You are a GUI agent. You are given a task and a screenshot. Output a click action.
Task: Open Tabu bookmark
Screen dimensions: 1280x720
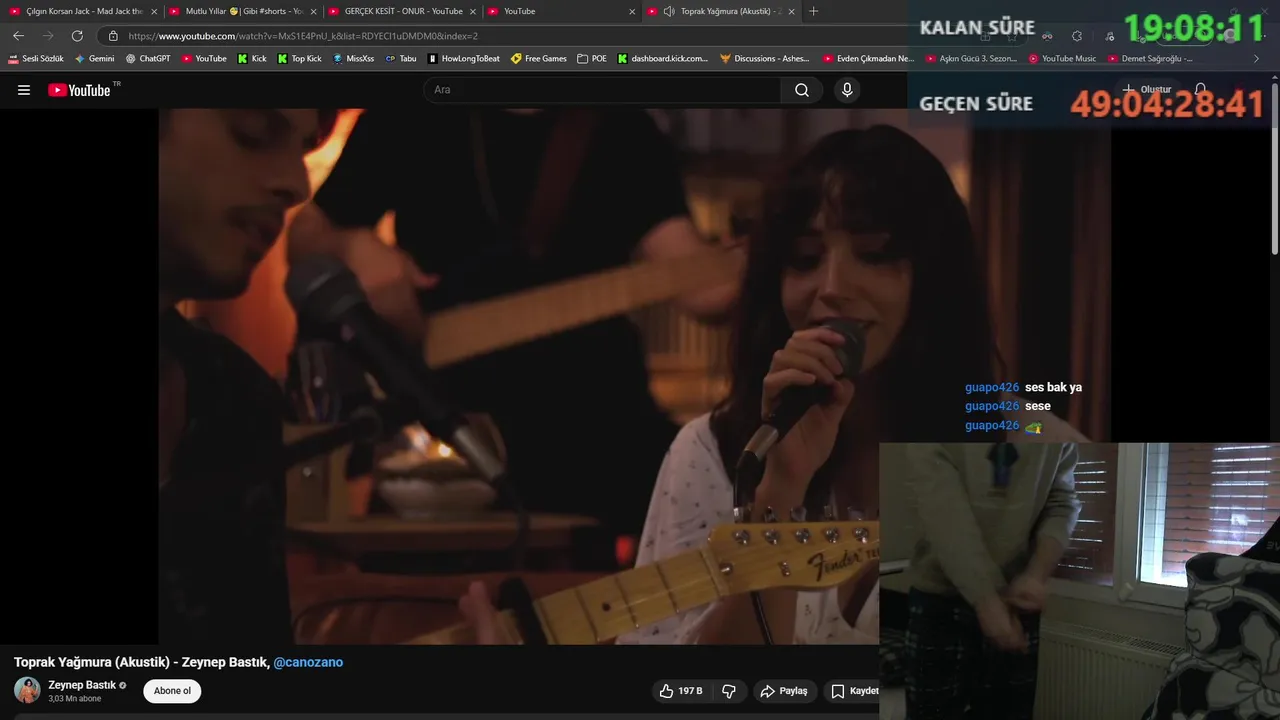point(401,59)
